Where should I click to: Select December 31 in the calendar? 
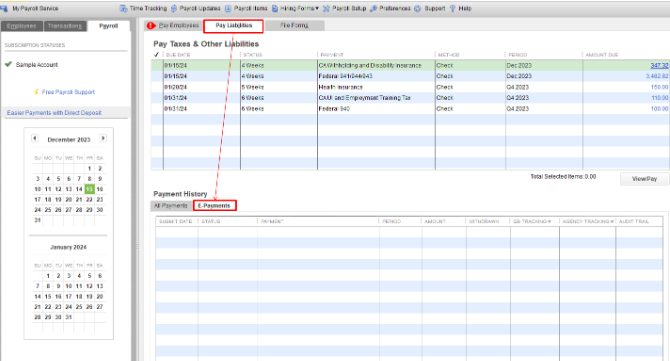[x=38, y=220]
